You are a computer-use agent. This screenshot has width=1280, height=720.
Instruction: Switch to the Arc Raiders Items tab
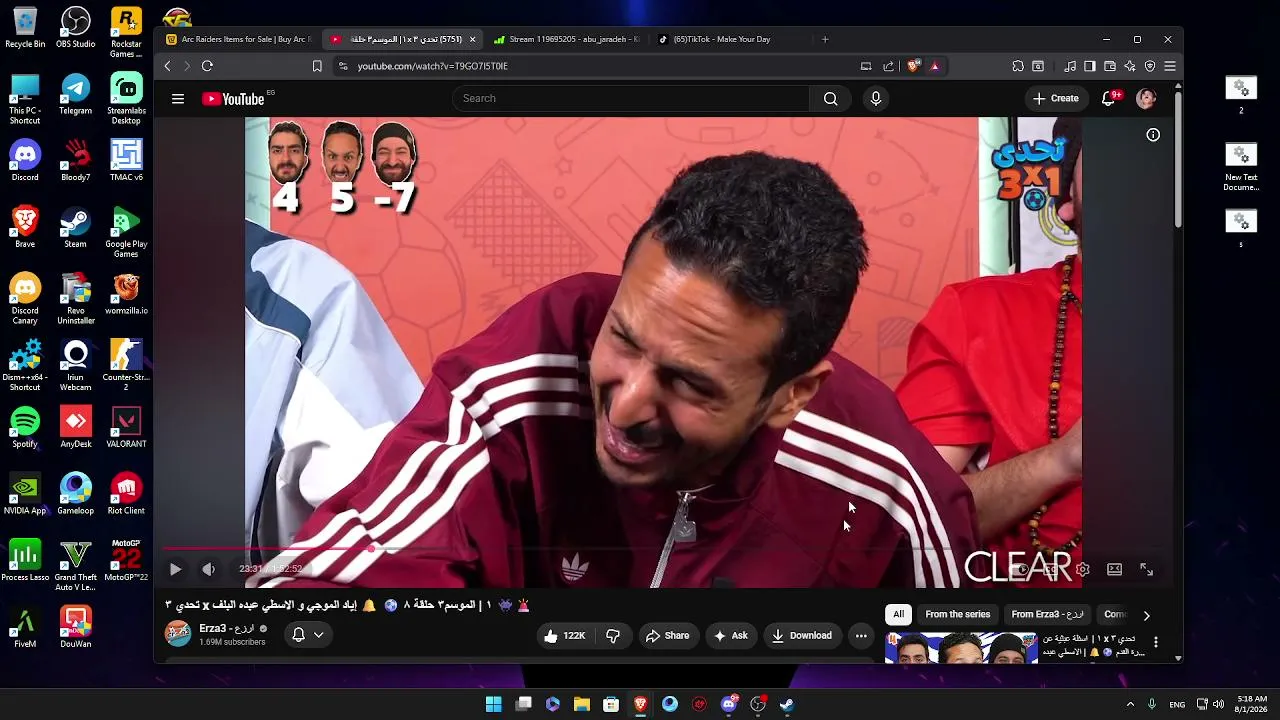pyautogui.click(x=238, y=40)
